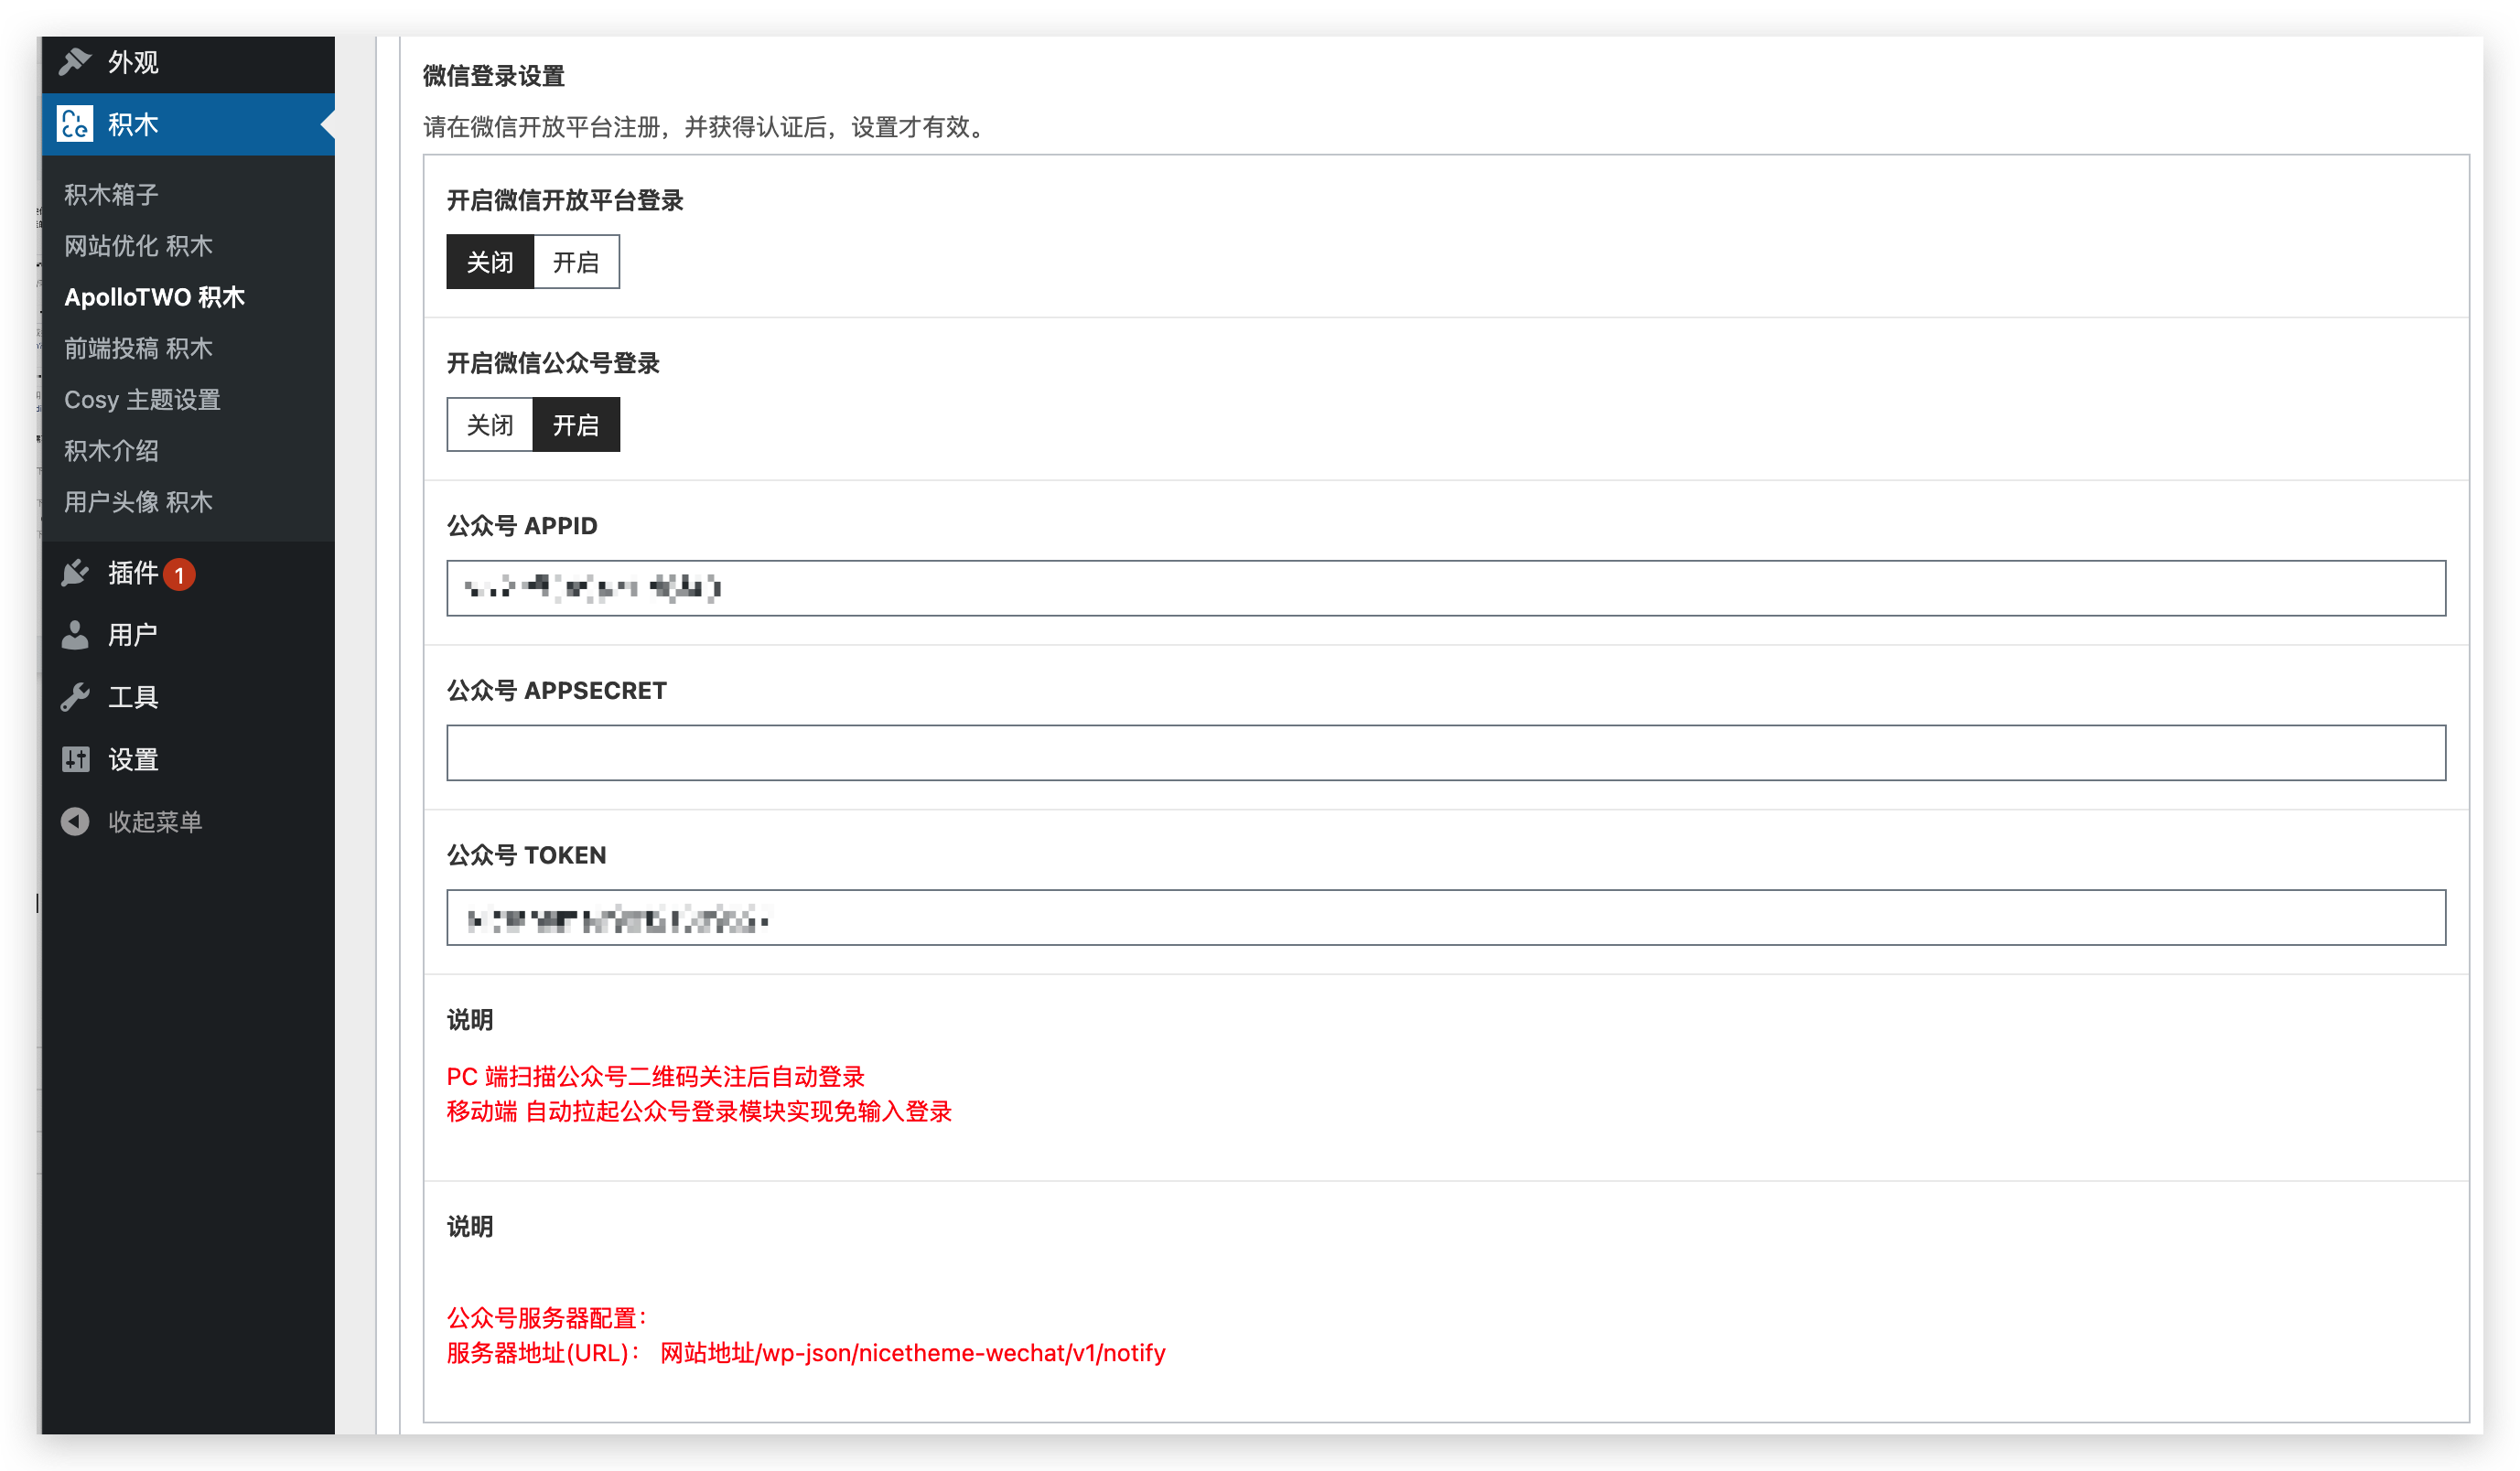This screenshot has width=2520, height=1471.
Task: Click the 外观 paintbrush icon
Action: tap(75, 62)
